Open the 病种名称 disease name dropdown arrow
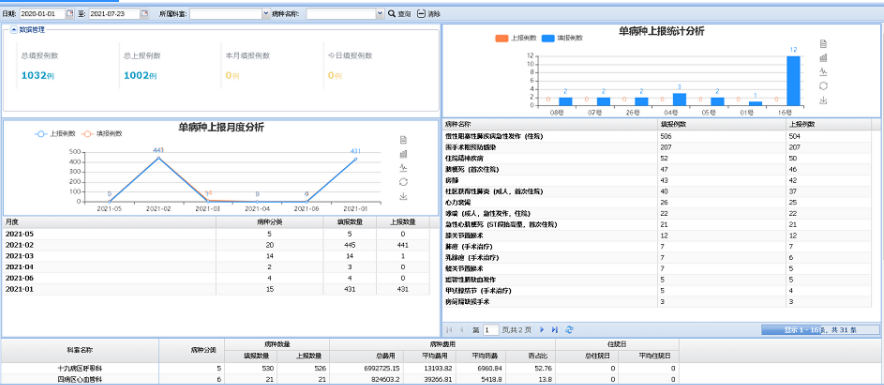Image resolution: width=884 pixels, height=385 pixels. click(x=380, y=14)
